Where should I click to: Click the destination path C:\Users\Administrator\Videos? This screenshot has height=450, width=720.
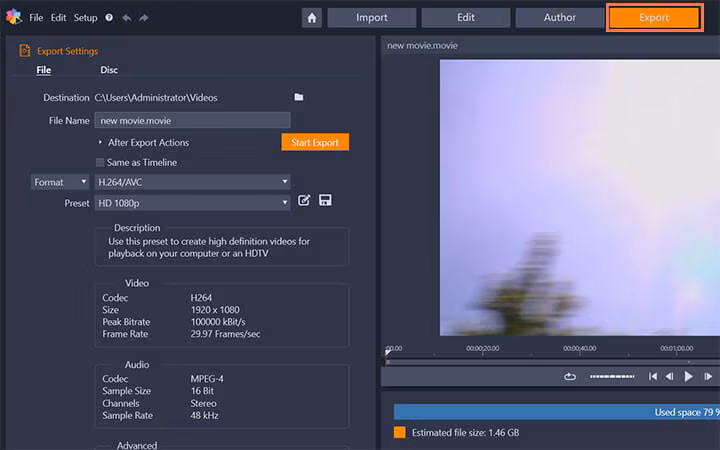(x=156, y=97)
